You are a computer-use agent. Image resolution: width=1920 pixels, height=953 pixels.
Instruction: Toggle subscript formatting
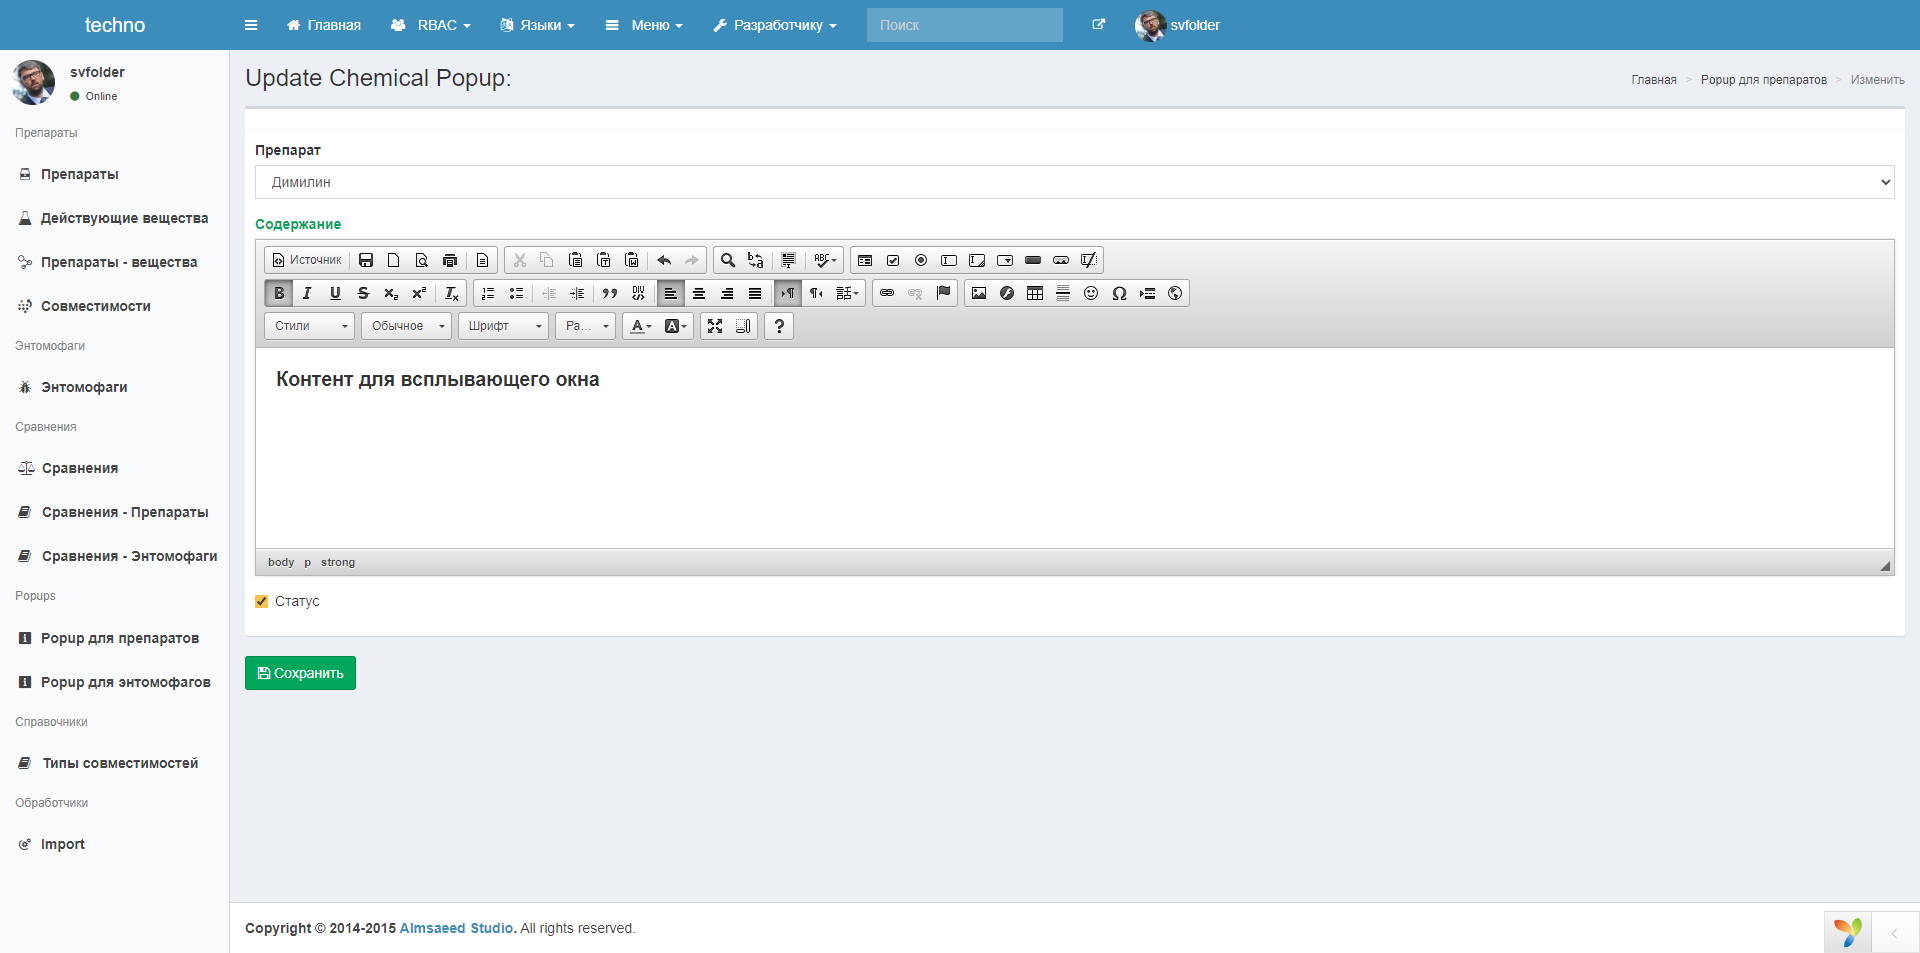pyautogui.click(x=391, y=293)
